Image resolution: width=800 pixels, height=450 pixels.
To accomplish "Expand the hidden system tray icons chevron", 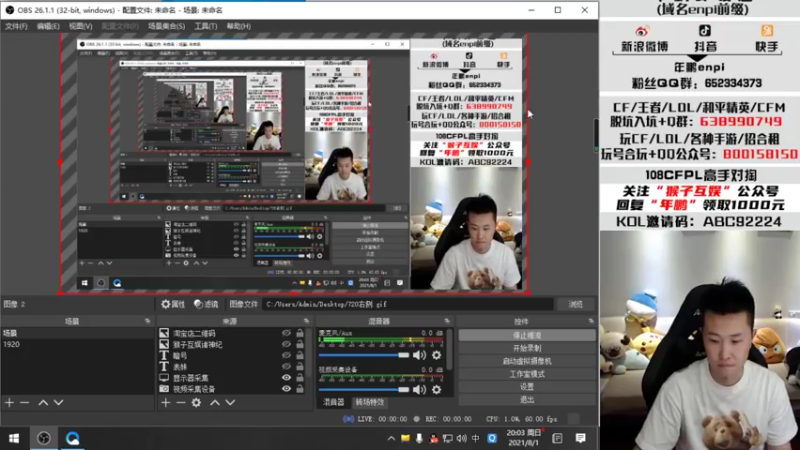I will coord(391,438).
